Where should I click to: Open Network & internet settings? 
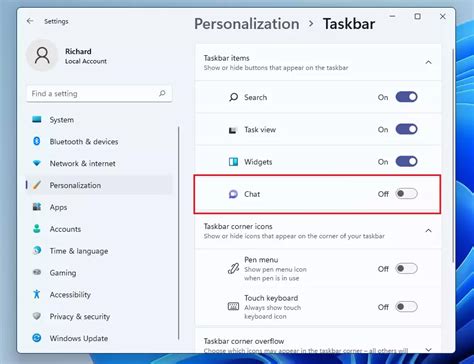pyautogui.click(x=99, y=163)
